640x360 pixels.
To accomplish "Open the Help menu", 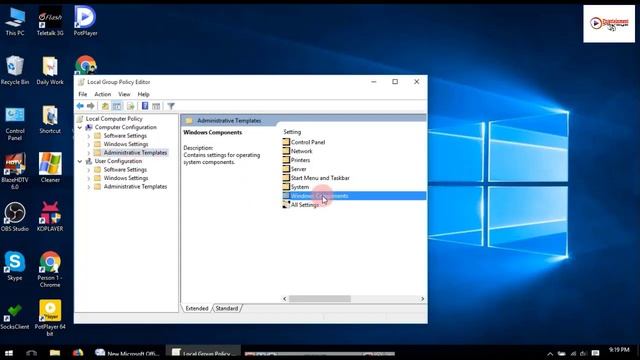I will (x=143, y=94).
